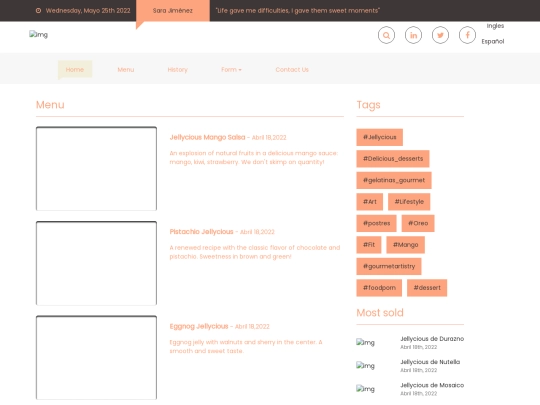Click the clock icon beside the date
Viewport: 540px width, 405px height.
38,11
